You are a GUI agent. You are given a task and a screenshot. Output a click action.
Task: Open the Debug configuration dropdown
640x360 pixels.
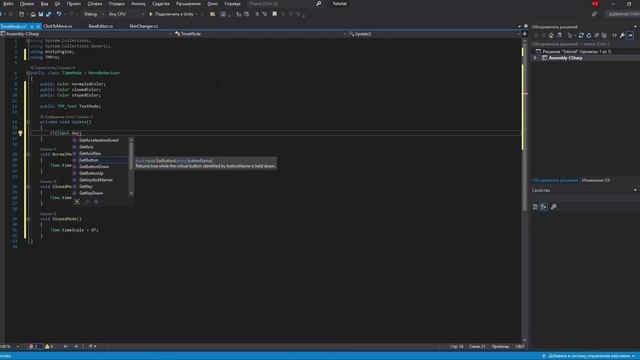point(94,14)
